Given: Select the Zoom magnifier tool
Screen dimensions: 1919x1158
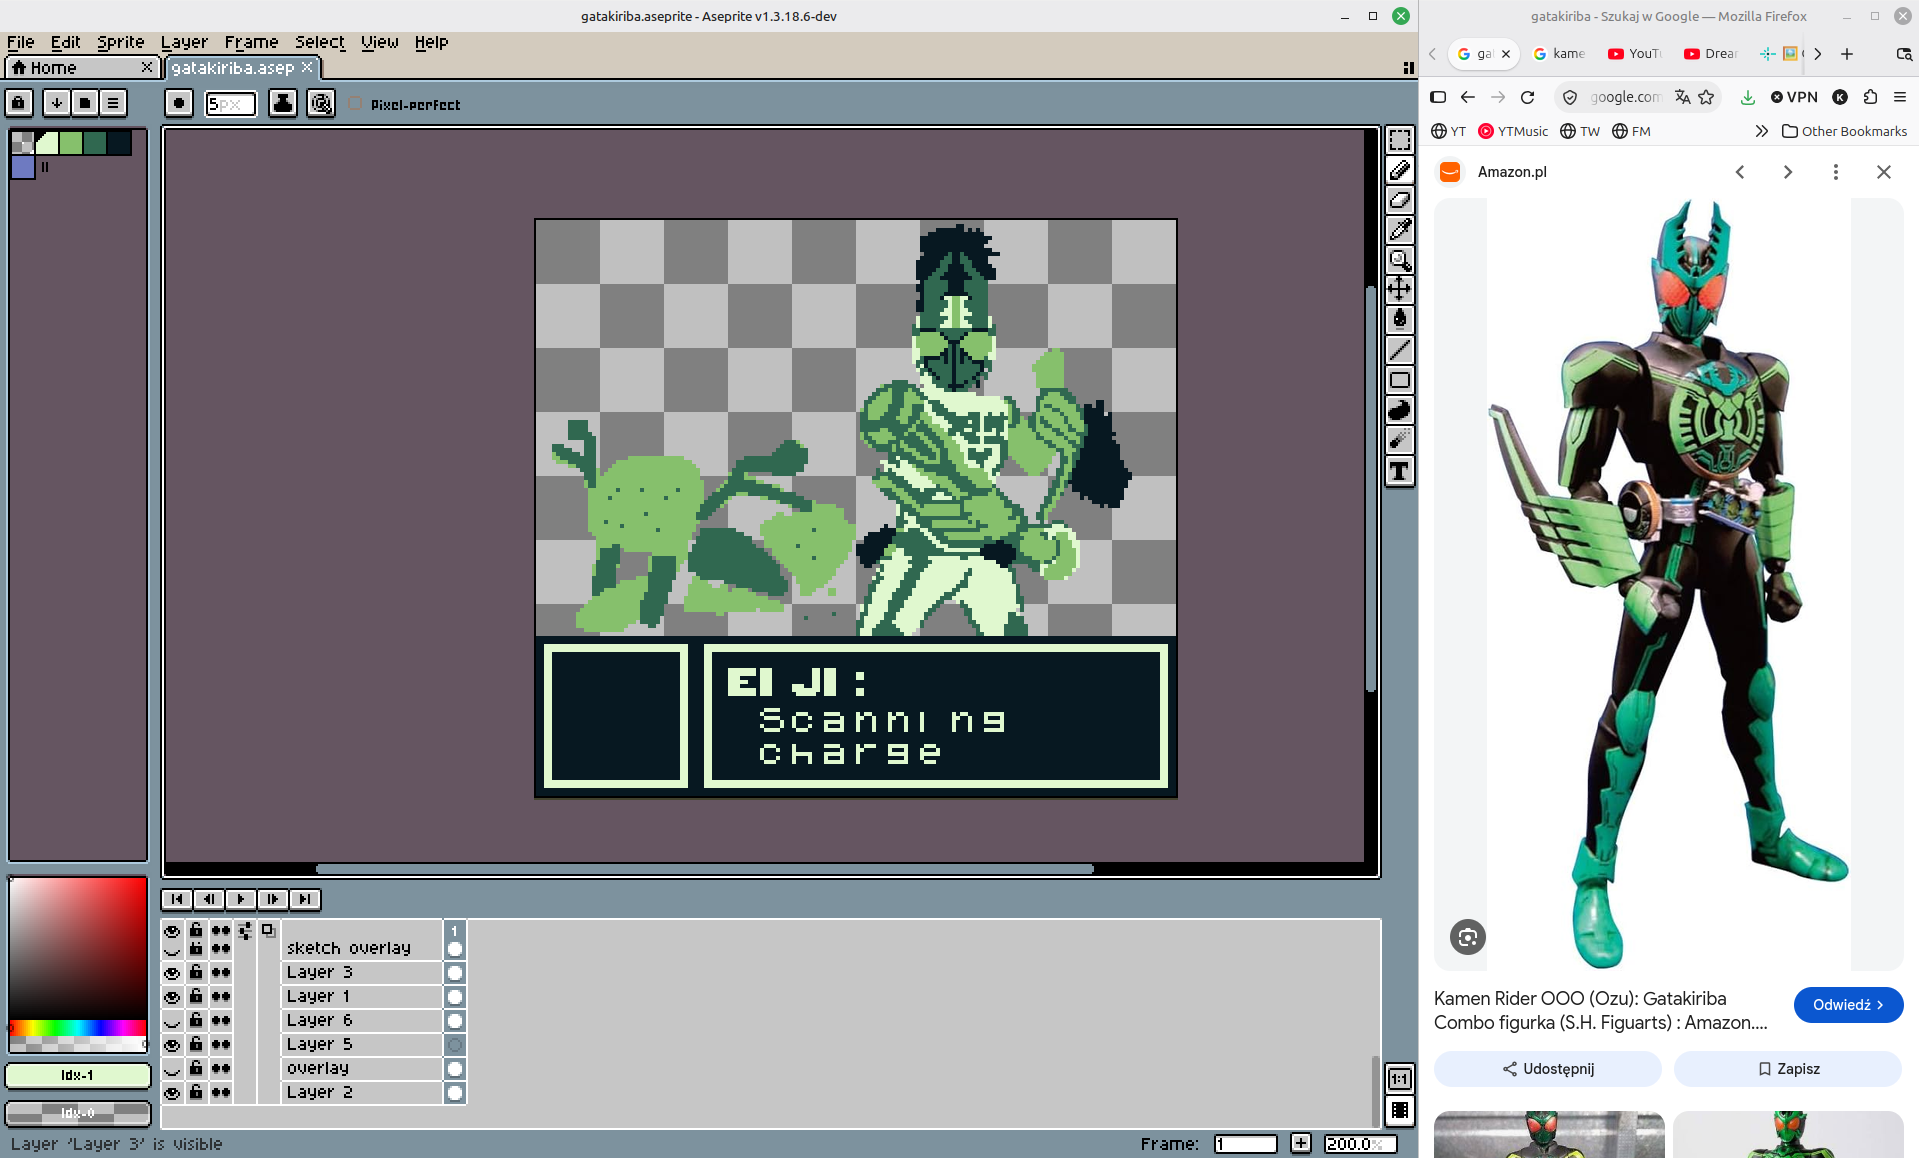Looking at the screenshot, I should (1400, 260).
